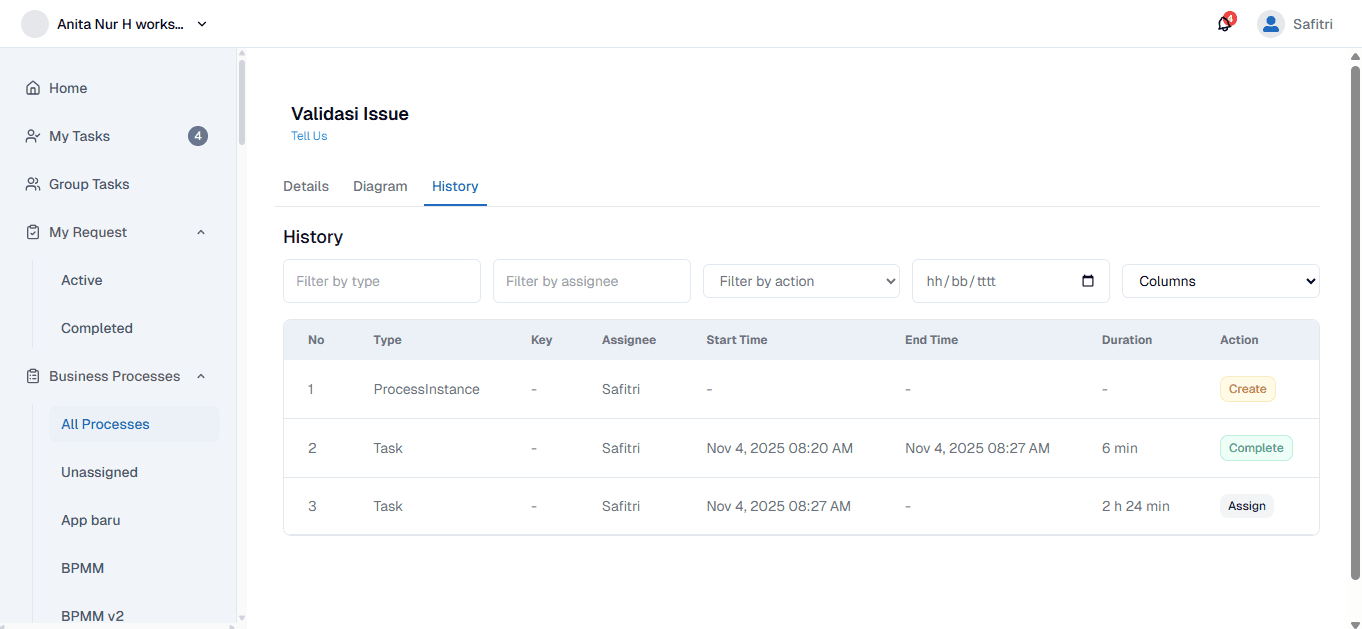Open the Safitri user avatar icon
The width and height of the screenshot is (1362, 629).
(1270, 24)
